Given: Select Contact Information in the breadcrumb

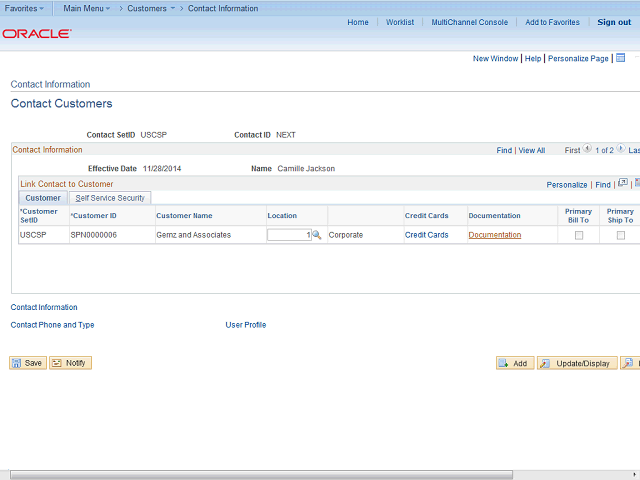Looking at the screenshot, I should point(223,8).
